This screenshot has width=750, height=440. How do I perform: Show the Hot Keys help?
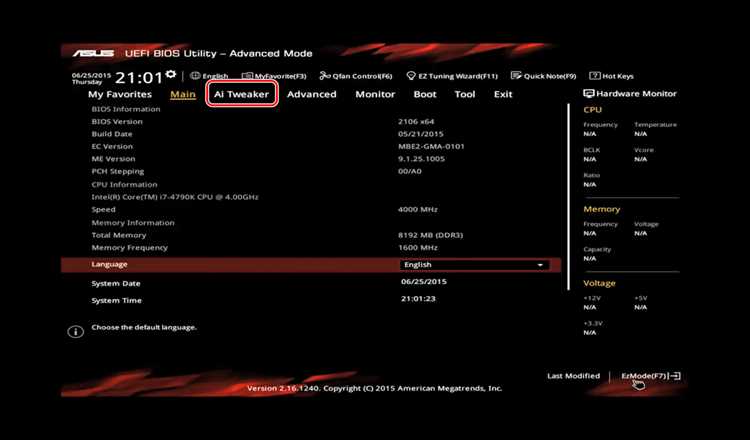611,76
